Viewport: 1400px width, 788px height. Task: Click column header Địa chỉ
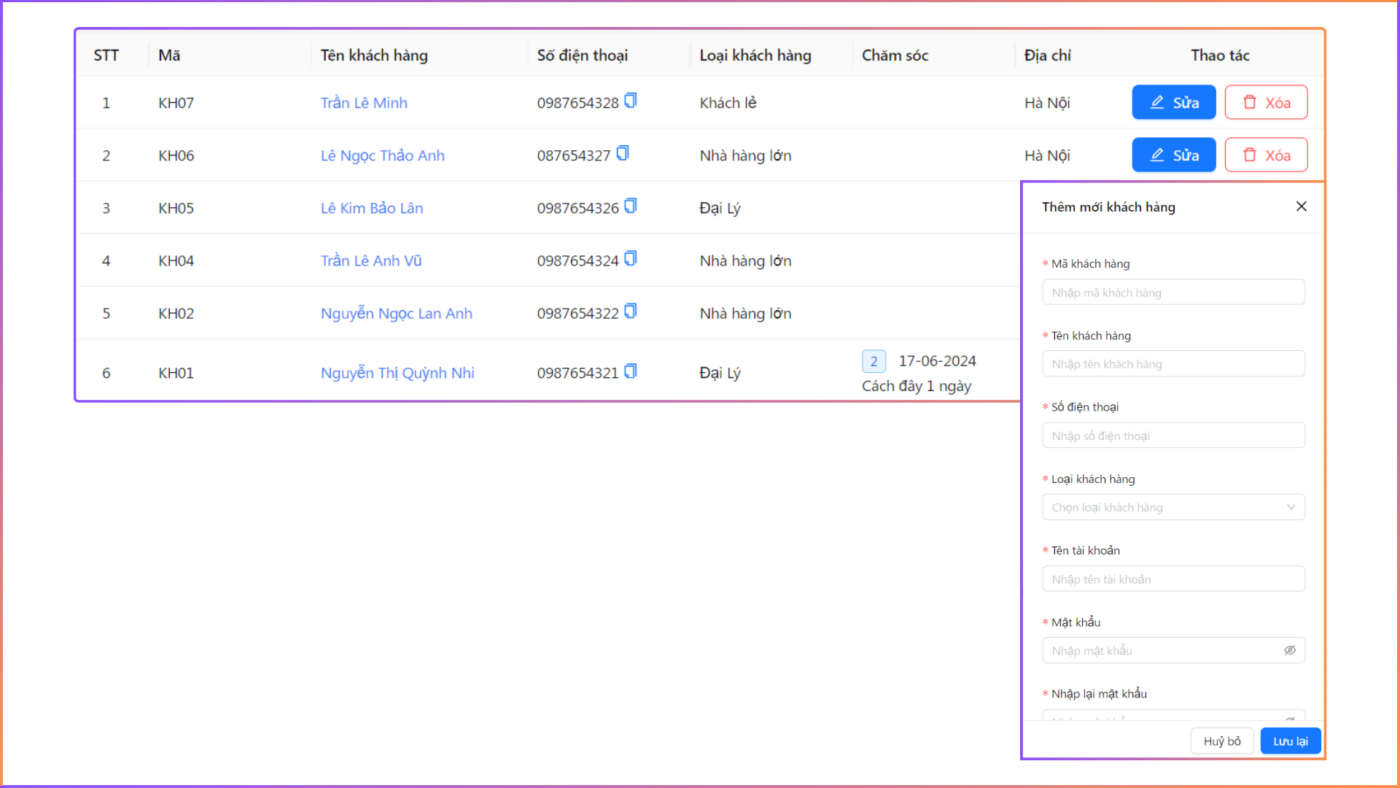1047,55
